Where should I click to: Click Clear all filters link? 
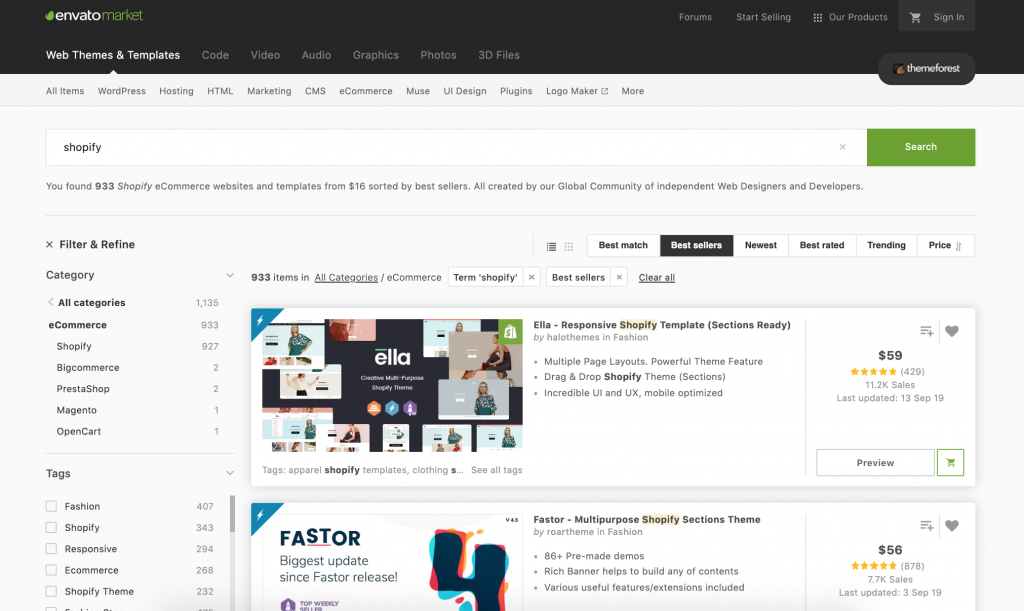tap(656, 277)
